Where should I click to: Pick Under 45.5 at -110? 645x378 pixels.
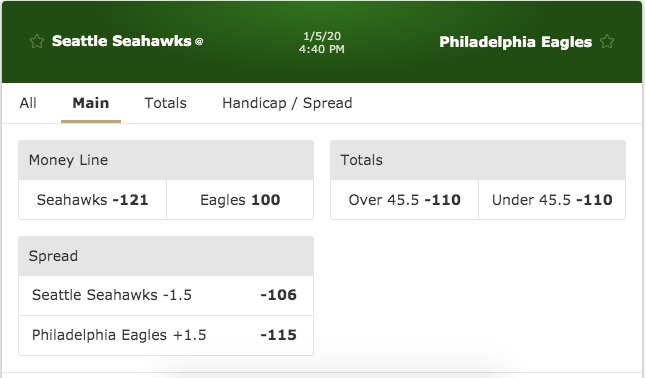click(552, 199)
